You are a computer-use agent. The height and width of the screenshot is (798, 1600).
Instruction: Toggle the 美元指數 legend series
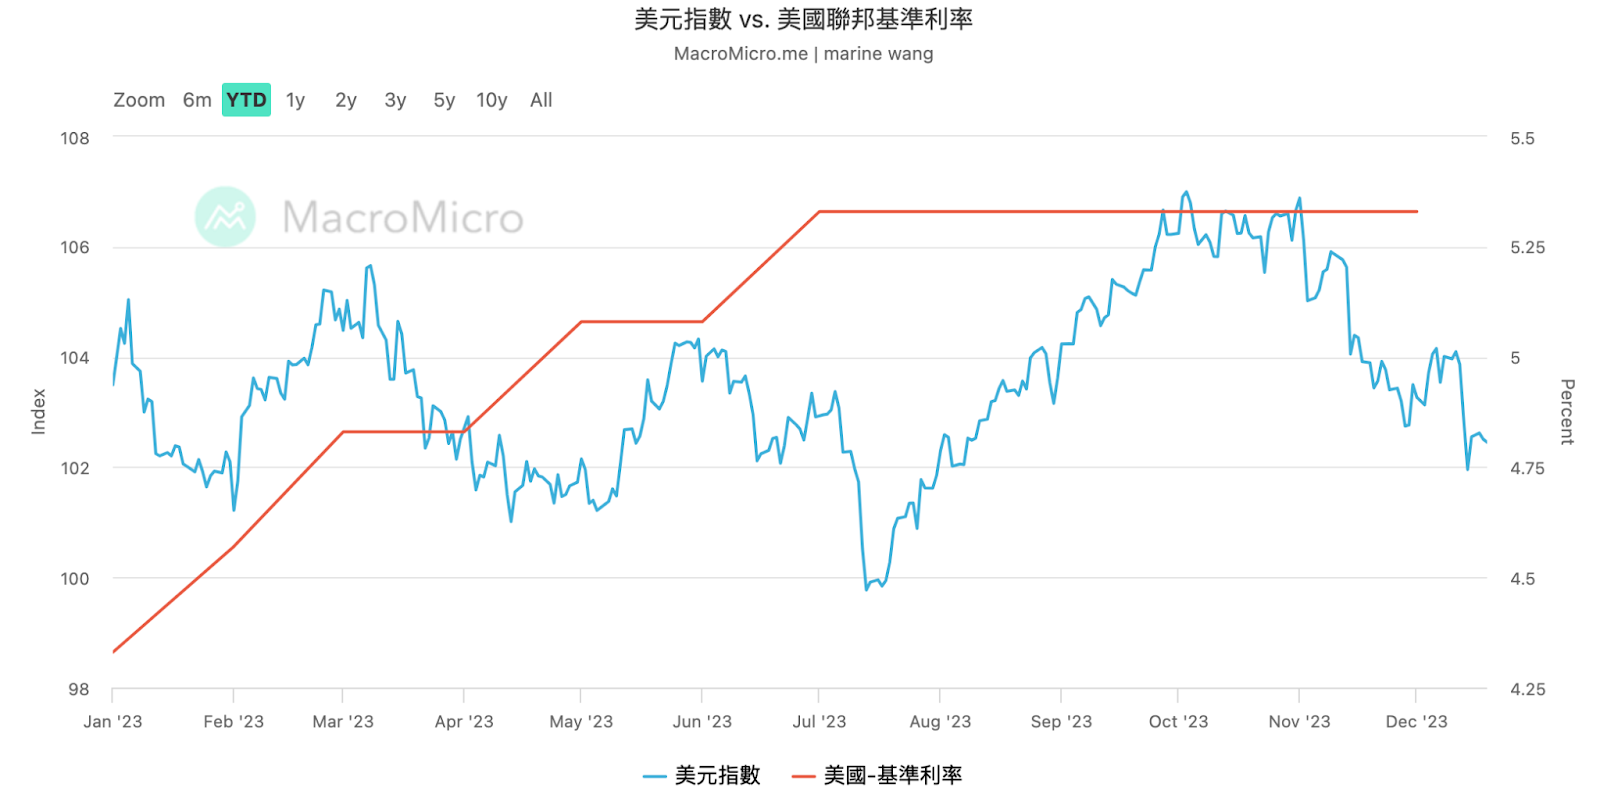click(x=702, y=775)
